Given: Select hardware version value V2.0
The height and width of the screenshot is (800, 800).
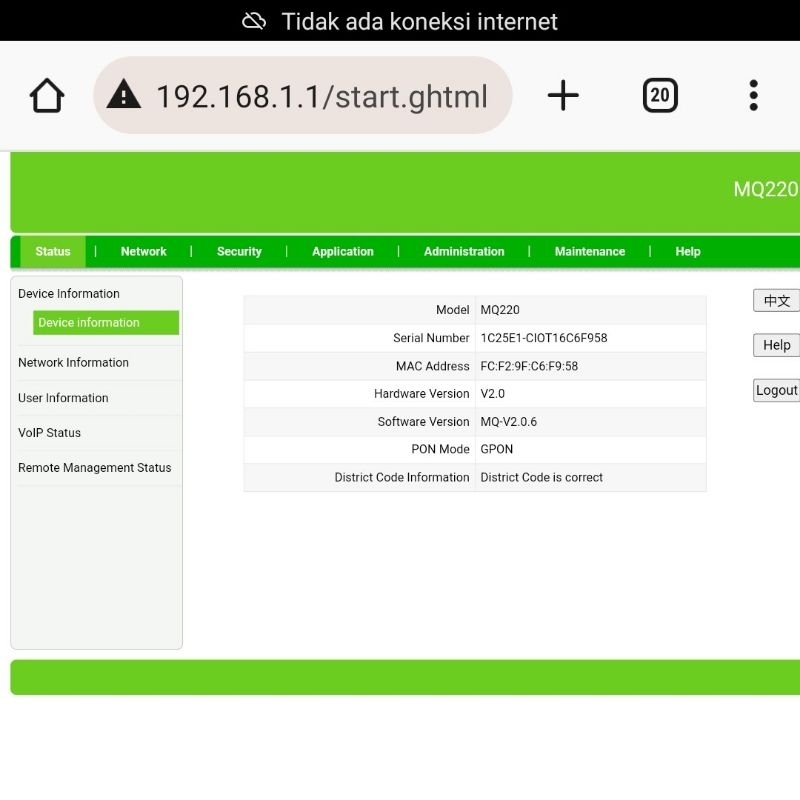Looking at the screenshot, I should pos(492,393).
